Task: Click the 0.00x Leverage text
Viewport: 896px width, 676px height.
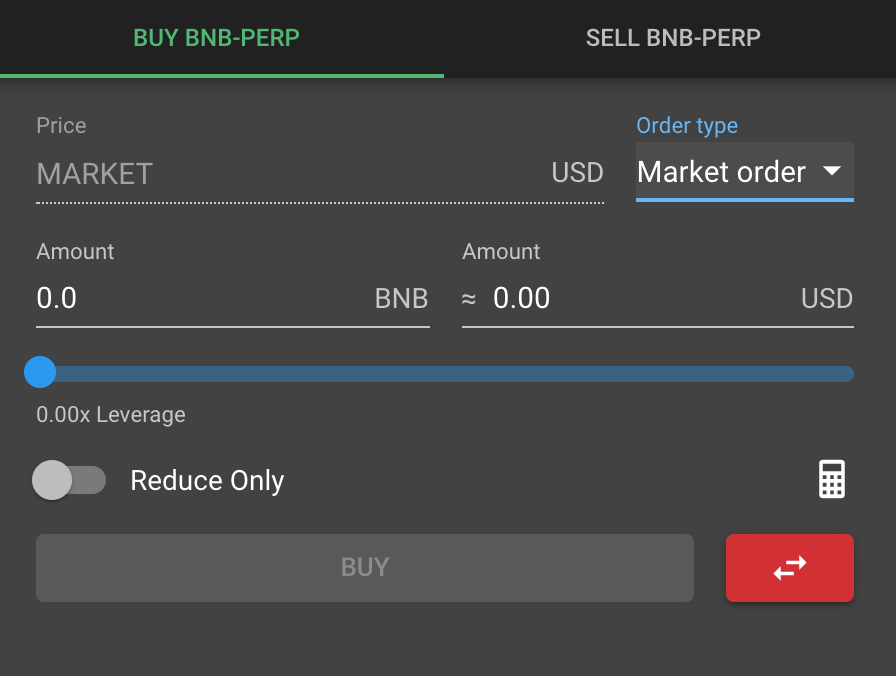Action: click(111, 415)
